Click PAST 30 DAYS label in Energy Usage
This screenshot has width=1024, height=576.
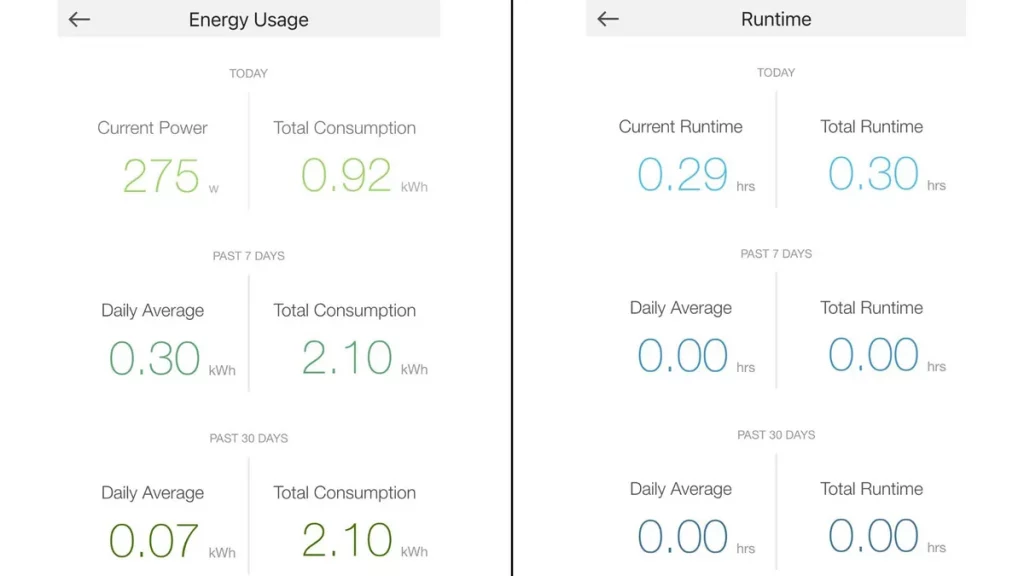pyautogui.click(x=248, y=438)
